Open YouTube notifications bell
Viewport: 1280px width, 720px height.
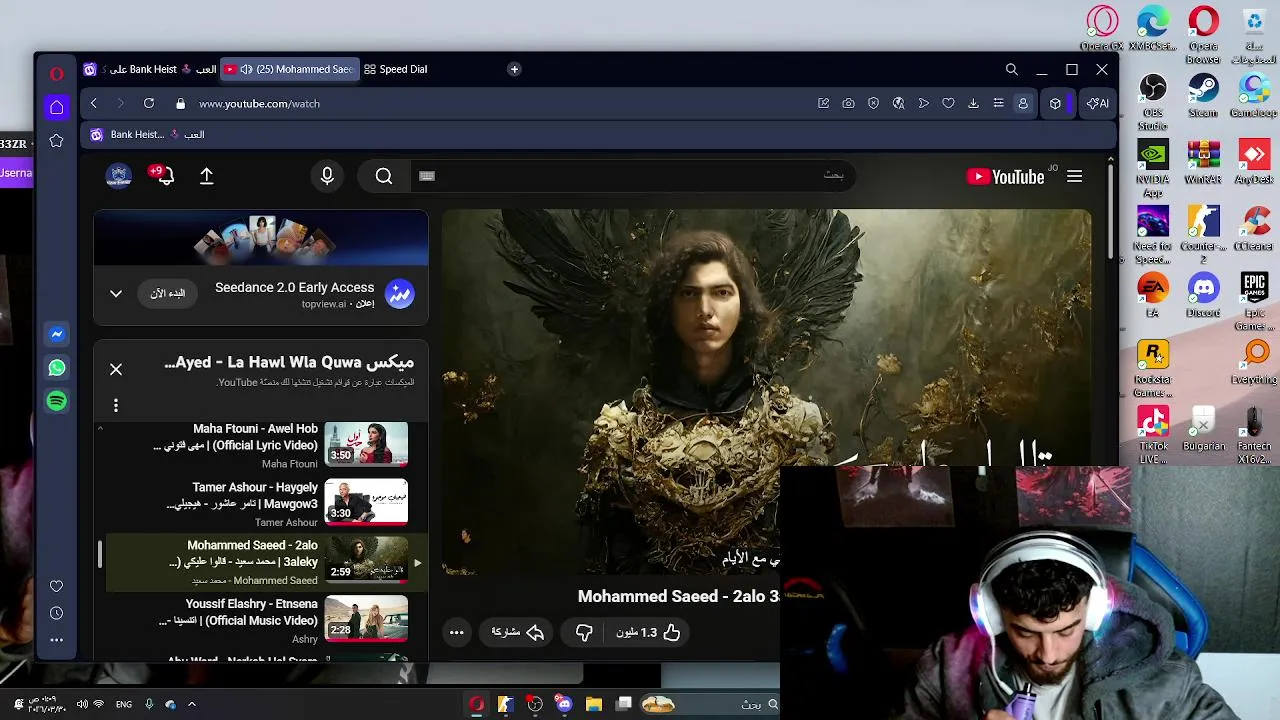pyautogui.click(x=164, y=176)
